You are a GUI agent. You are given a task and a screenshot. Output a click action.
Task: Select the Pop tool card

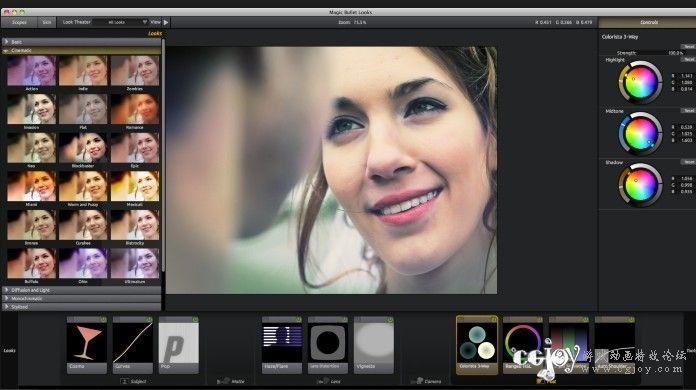(178, 345)
